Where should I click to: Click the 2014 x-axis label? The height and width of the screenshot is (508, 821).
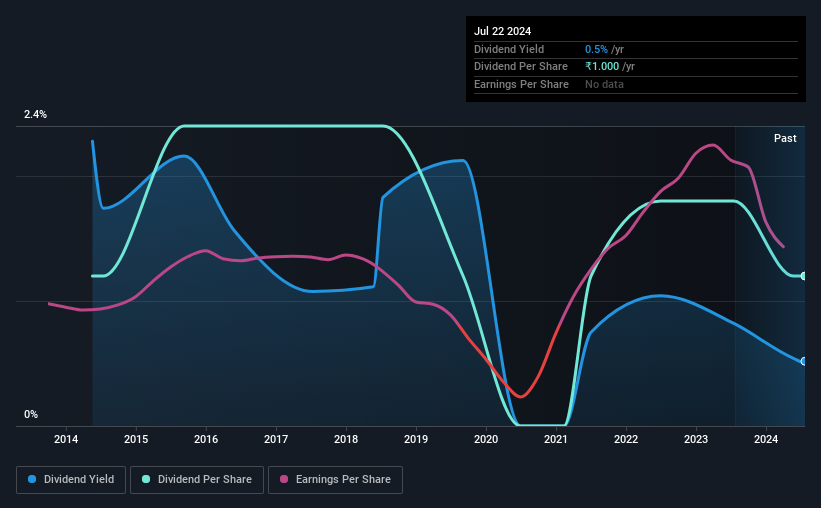click(x=66, y=439)
